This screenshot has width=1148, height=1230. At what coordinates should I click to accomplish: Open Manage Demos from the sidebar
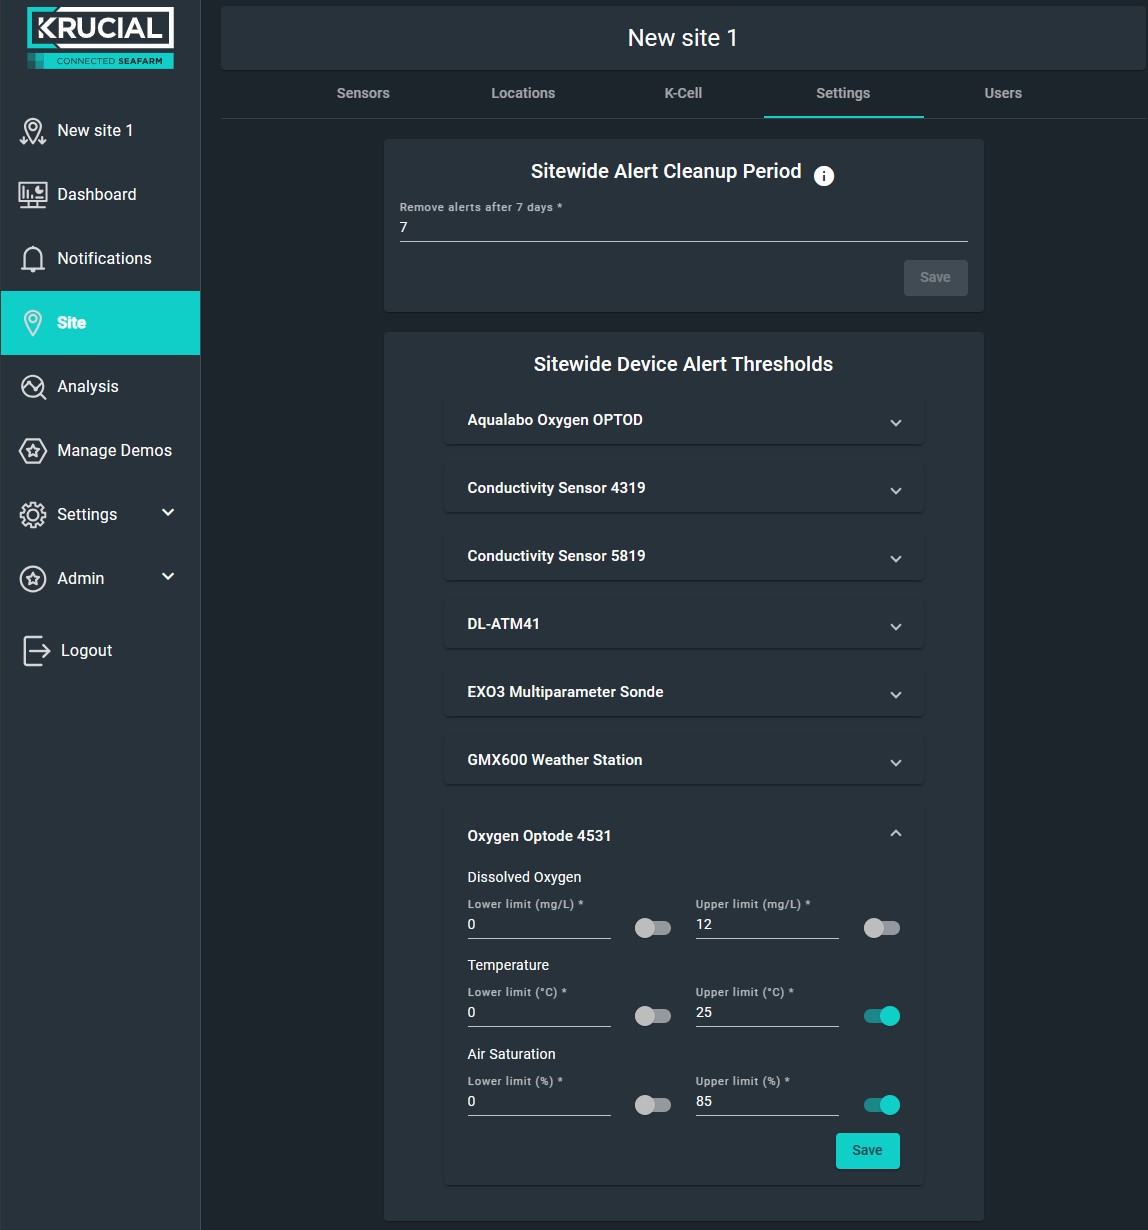[x=100, y=451]
